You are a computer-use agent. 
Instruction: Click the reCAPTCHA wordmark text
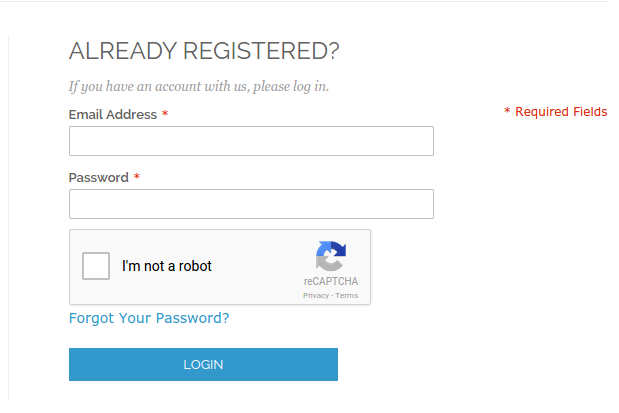coord(331,281)
